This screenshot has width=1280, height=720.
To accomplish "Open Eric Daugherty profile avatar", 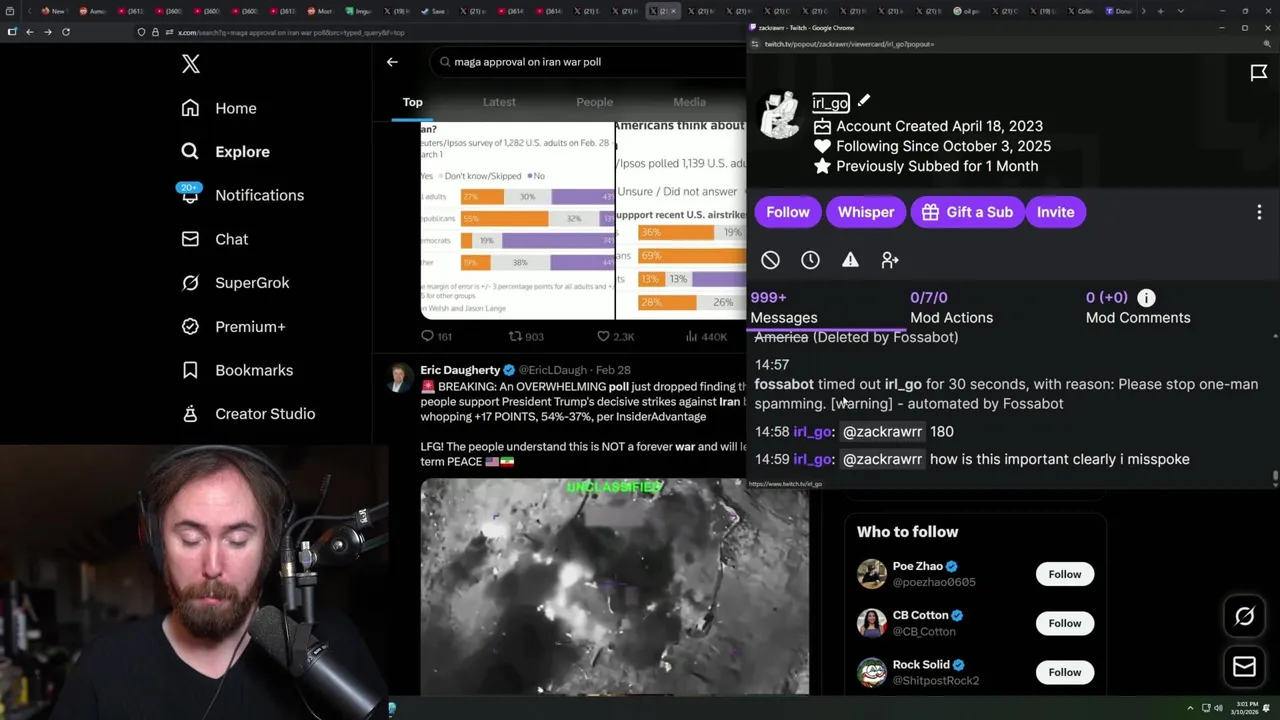I will click(398, 378).
